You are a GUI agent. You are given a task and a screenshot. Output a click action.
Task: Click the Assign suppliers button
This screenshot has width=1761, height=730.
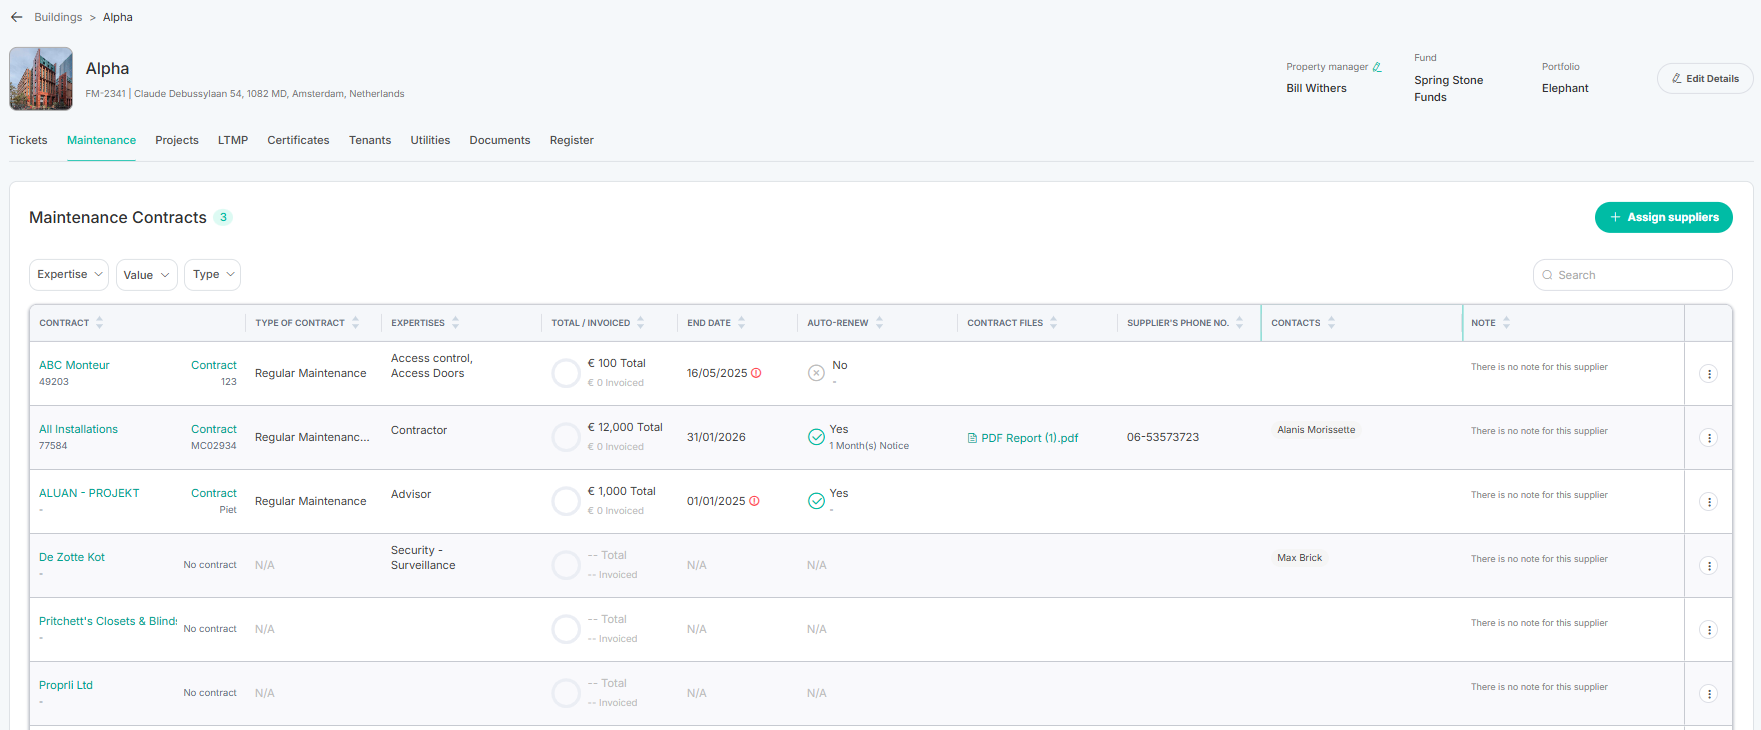coord(1664,217)
